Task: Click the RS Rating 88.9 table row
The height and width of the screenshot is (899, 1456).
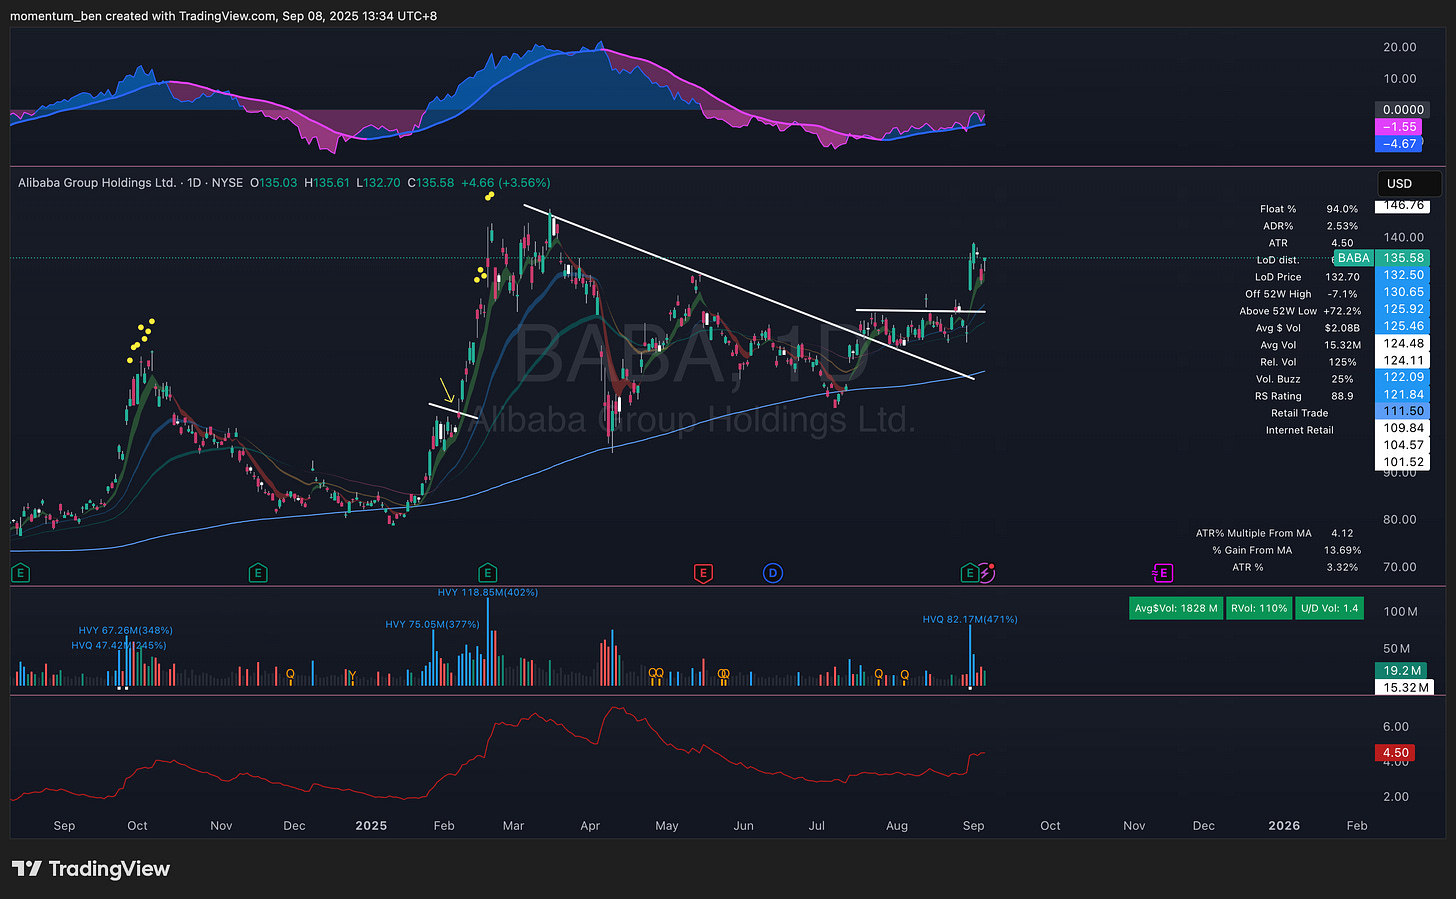Action: tap(1304, 396)
